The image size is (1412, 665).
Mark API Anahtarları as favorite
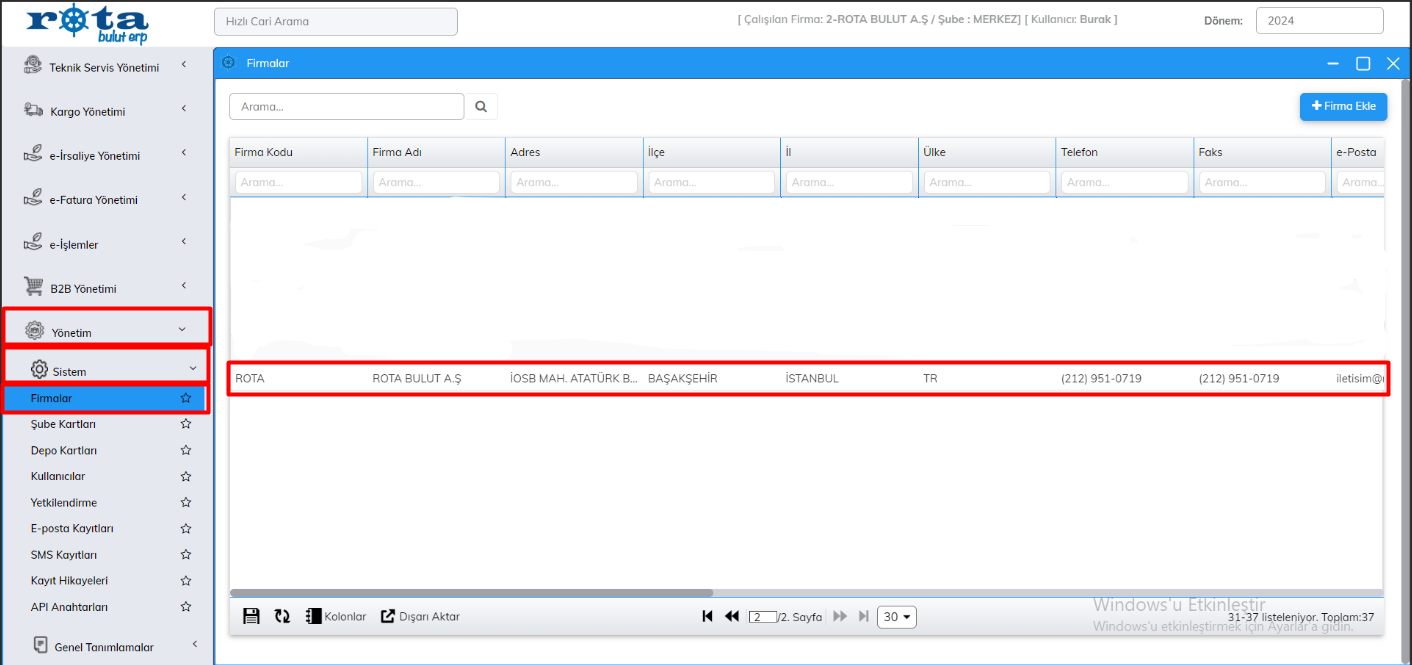pos(185,606)
